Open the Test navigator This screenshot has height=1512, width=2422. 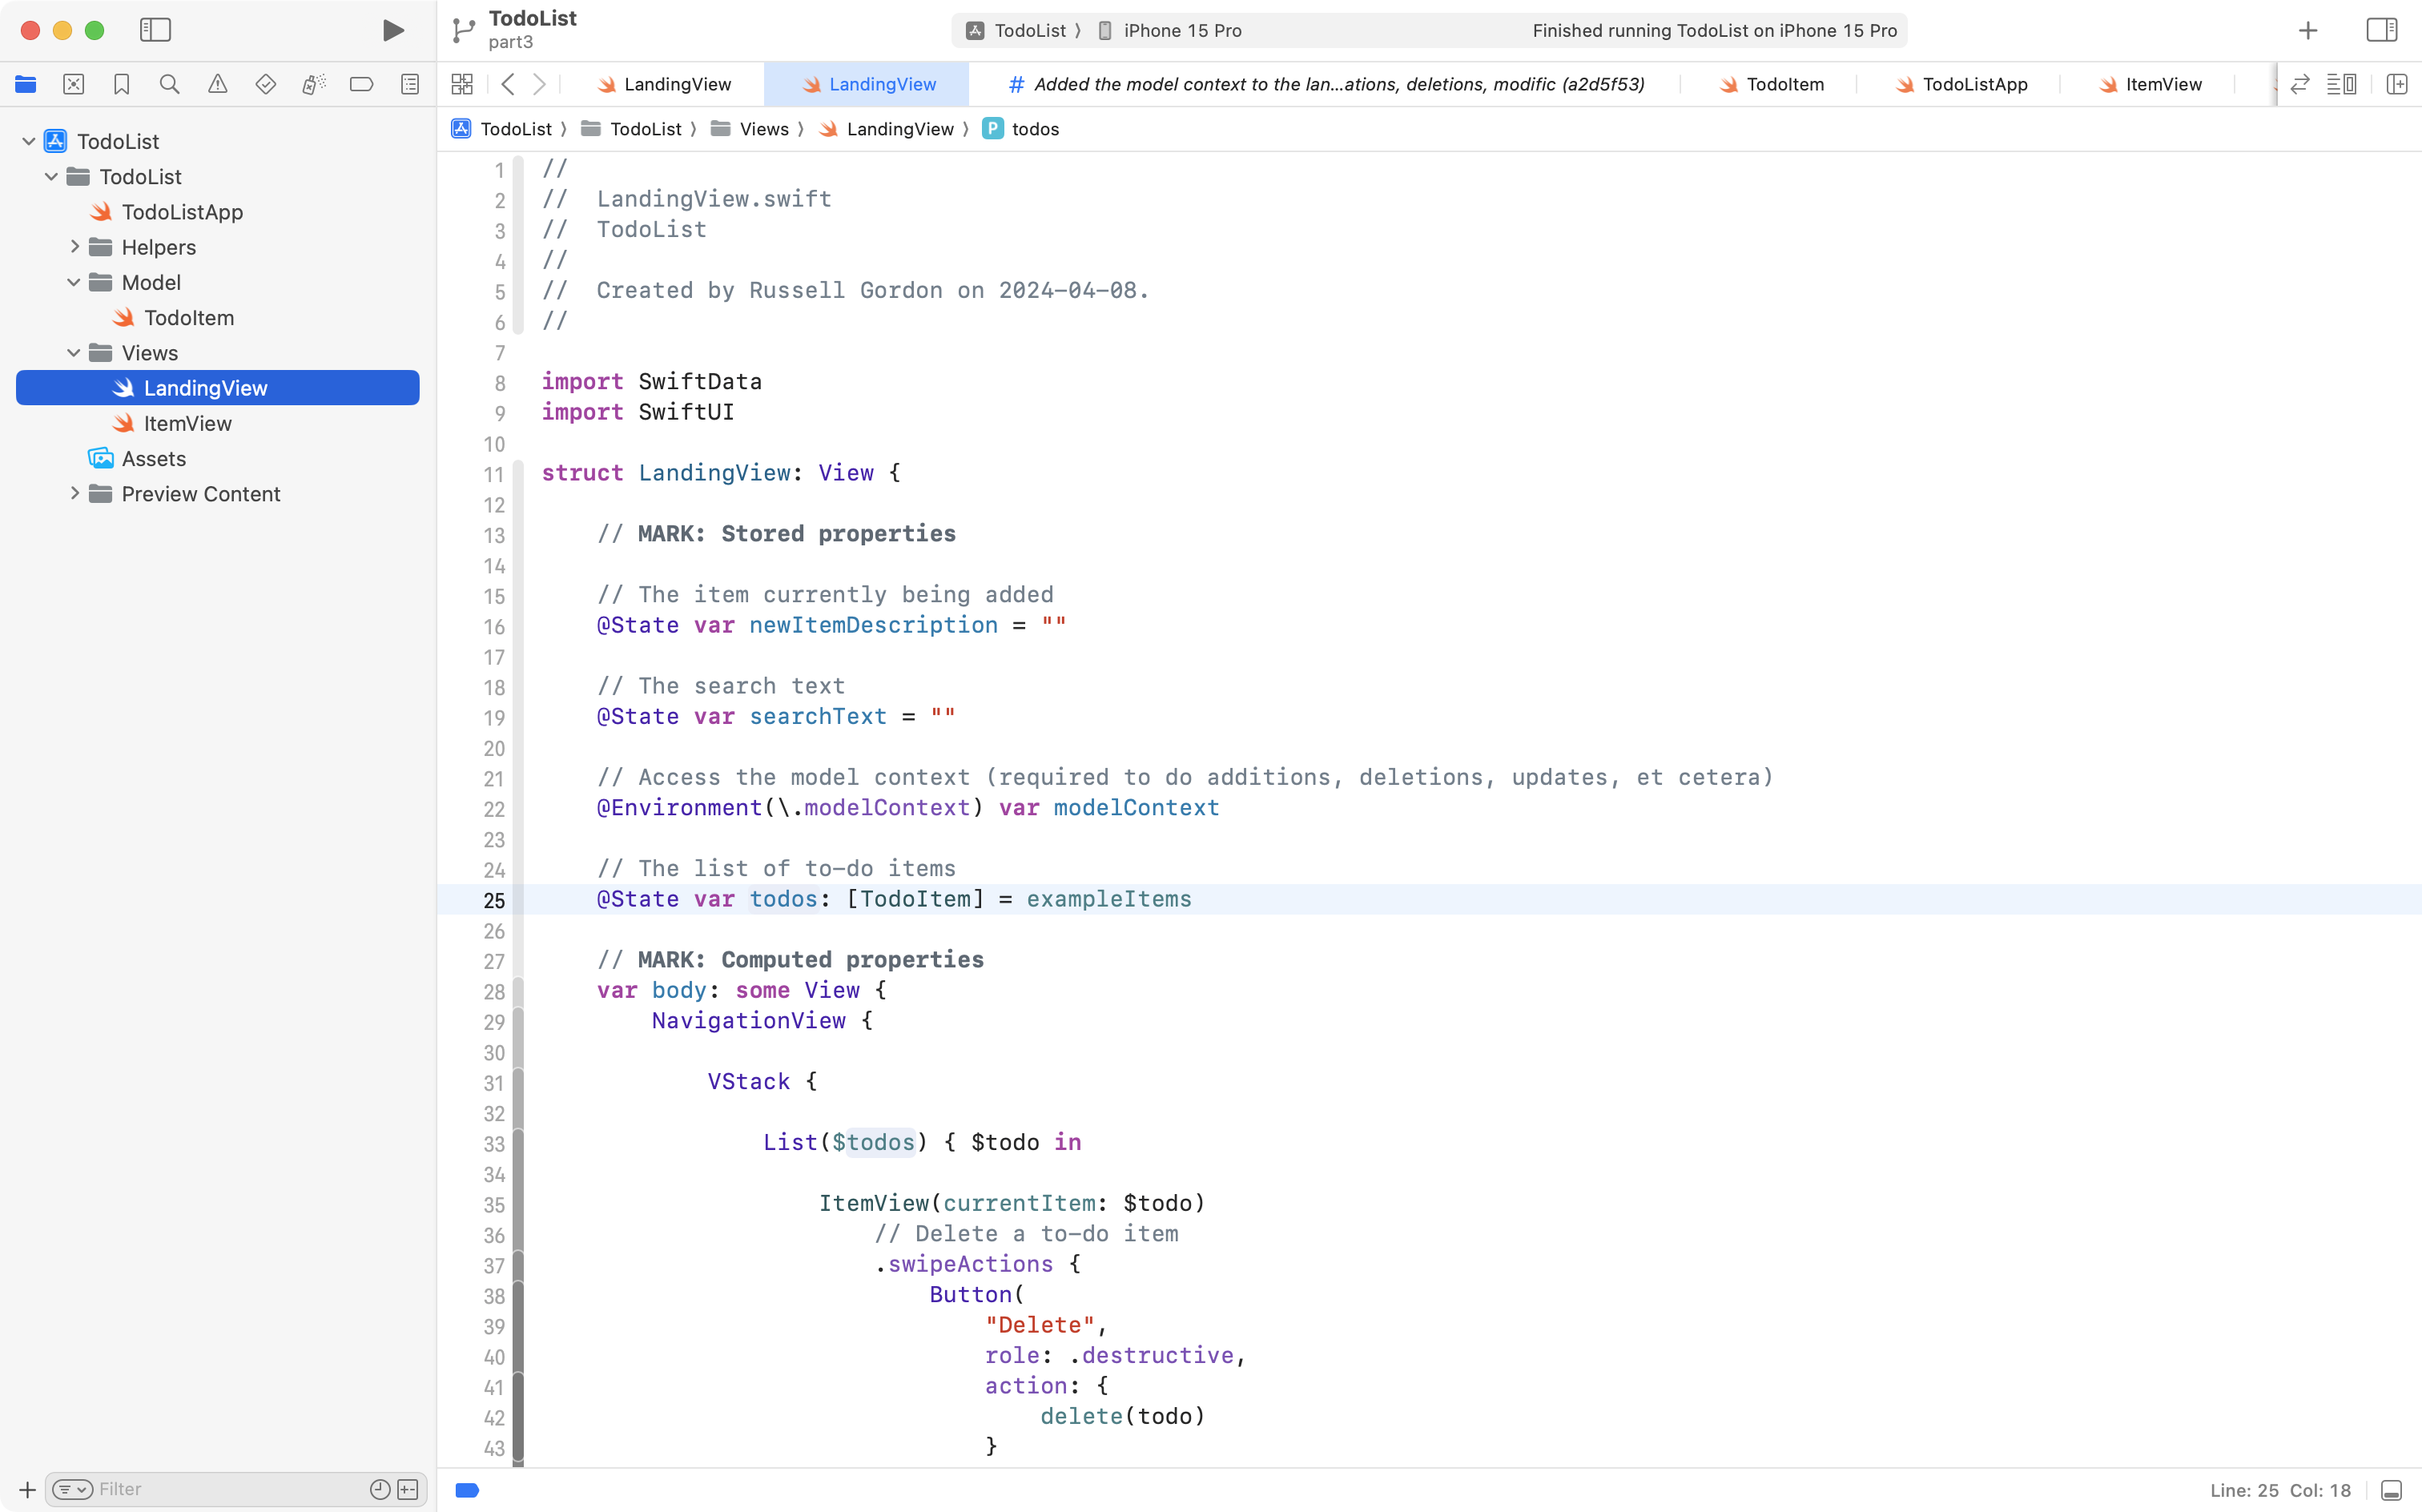pyautogui.click(x=266, y=84)
